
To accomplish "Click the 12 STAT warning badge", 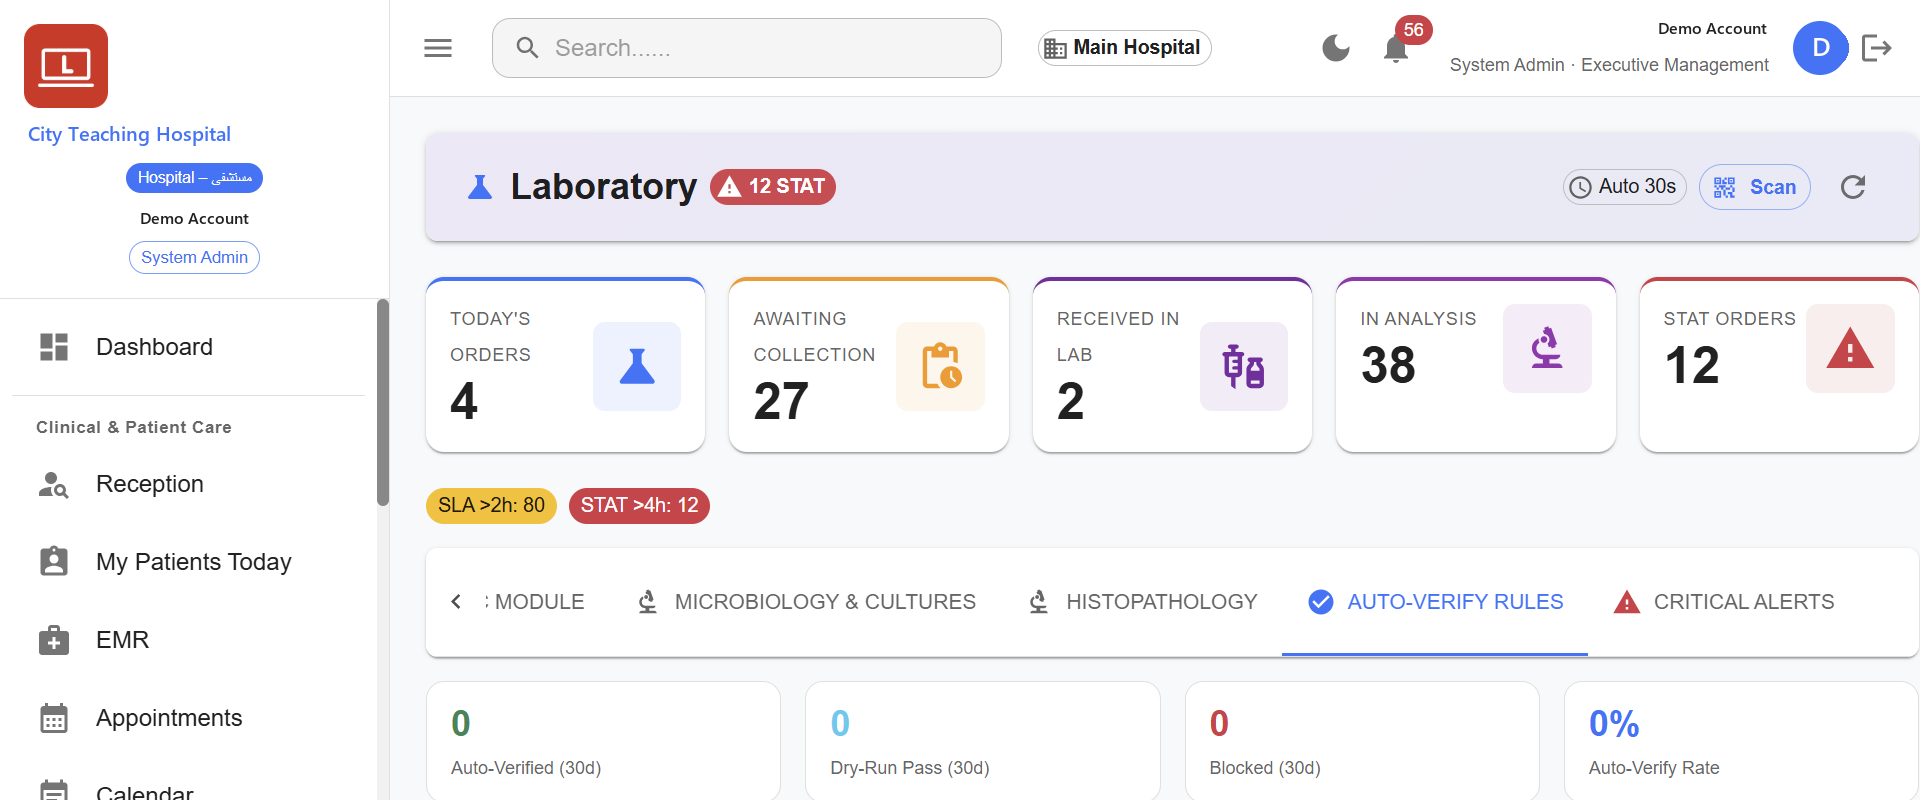I will pyautogui.click(x=773, y=187).
